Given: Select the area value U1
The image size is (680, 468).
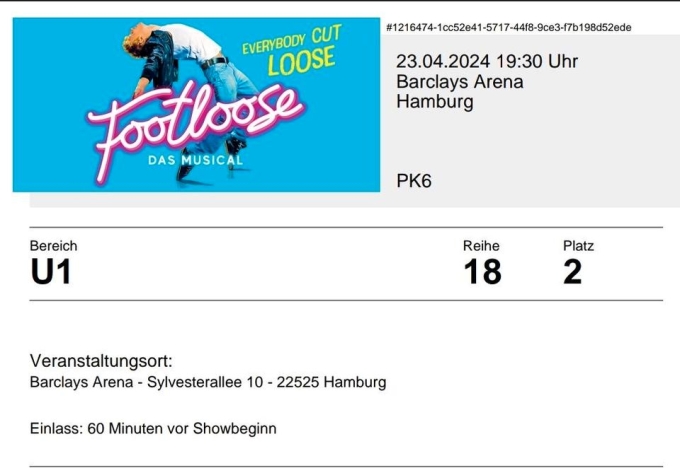Looking at the screenshot, I should [x=51, y=272].
